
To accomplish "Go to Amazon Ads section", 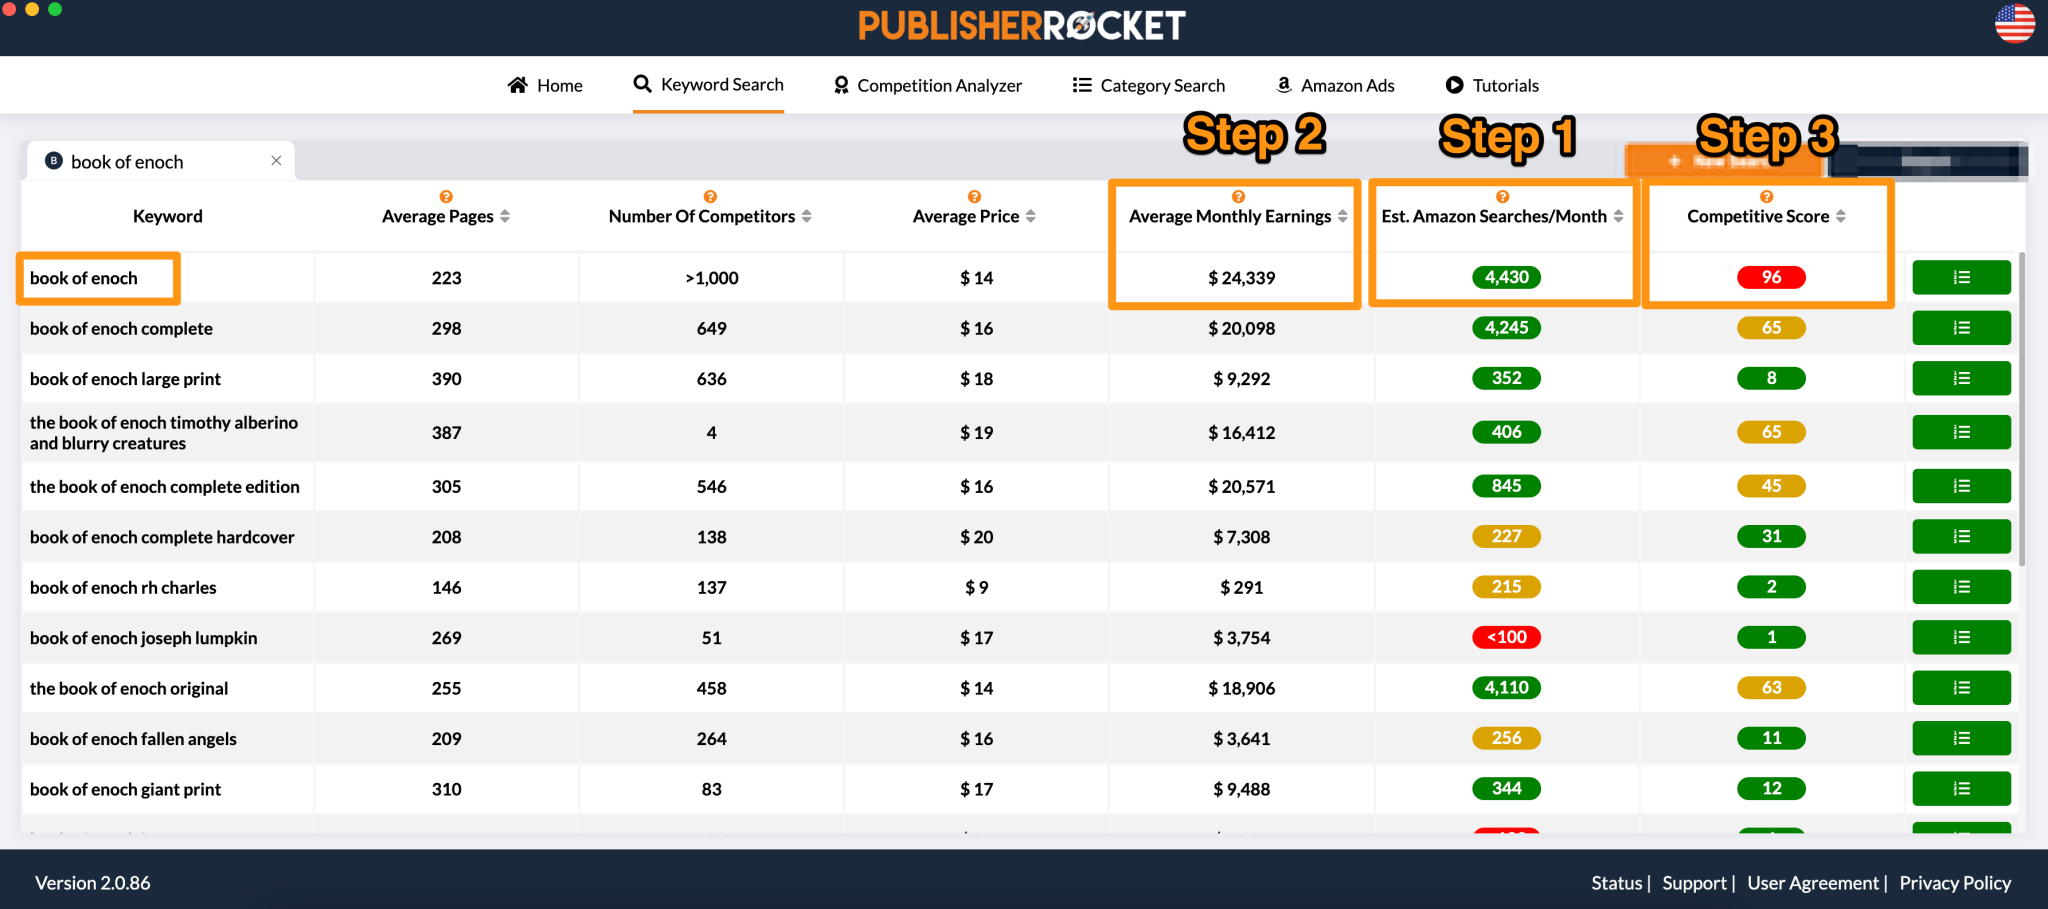I will click(x=1335, y=86).
